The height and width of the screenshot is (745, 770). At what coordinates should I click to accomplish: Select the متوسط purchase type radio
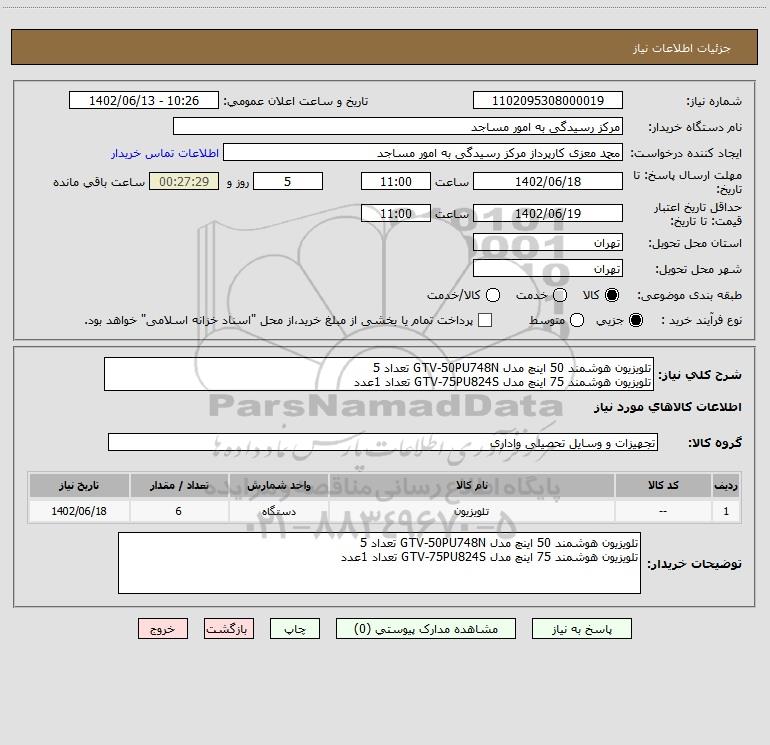[577, 320]
